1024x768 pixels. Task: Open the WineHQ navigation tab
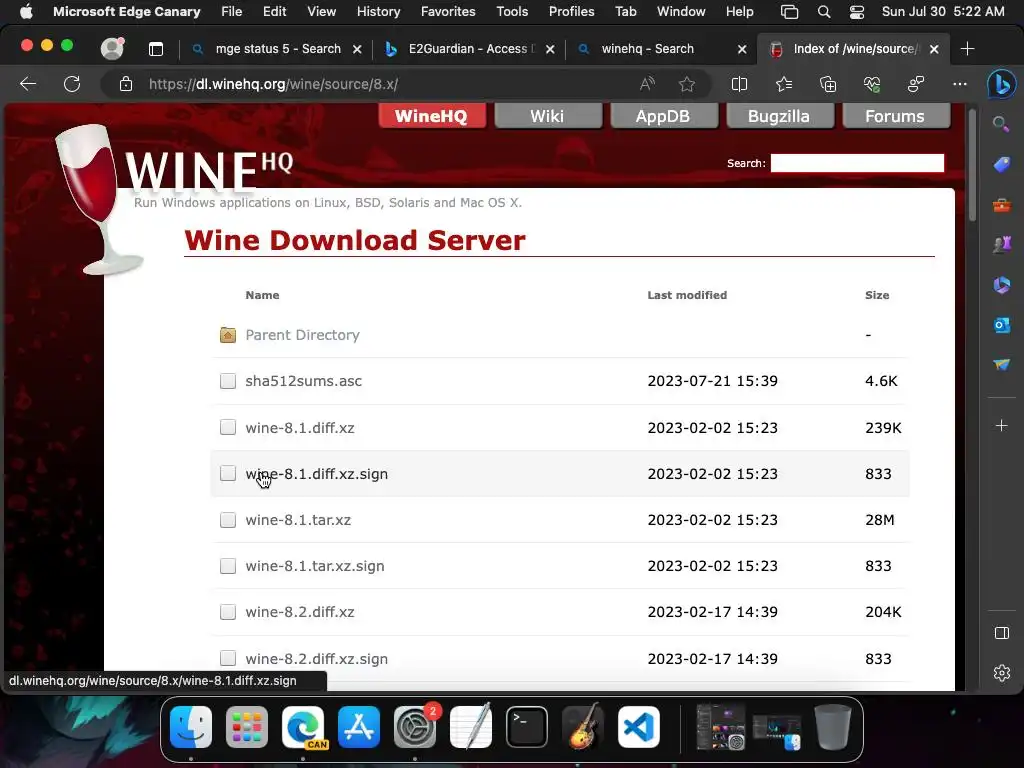pyautogui.click(x=432, y=116)
